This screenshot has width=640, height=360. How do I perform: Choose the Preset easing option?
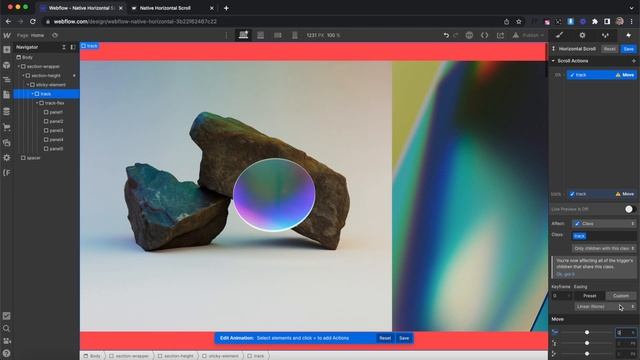click(589, 296)
